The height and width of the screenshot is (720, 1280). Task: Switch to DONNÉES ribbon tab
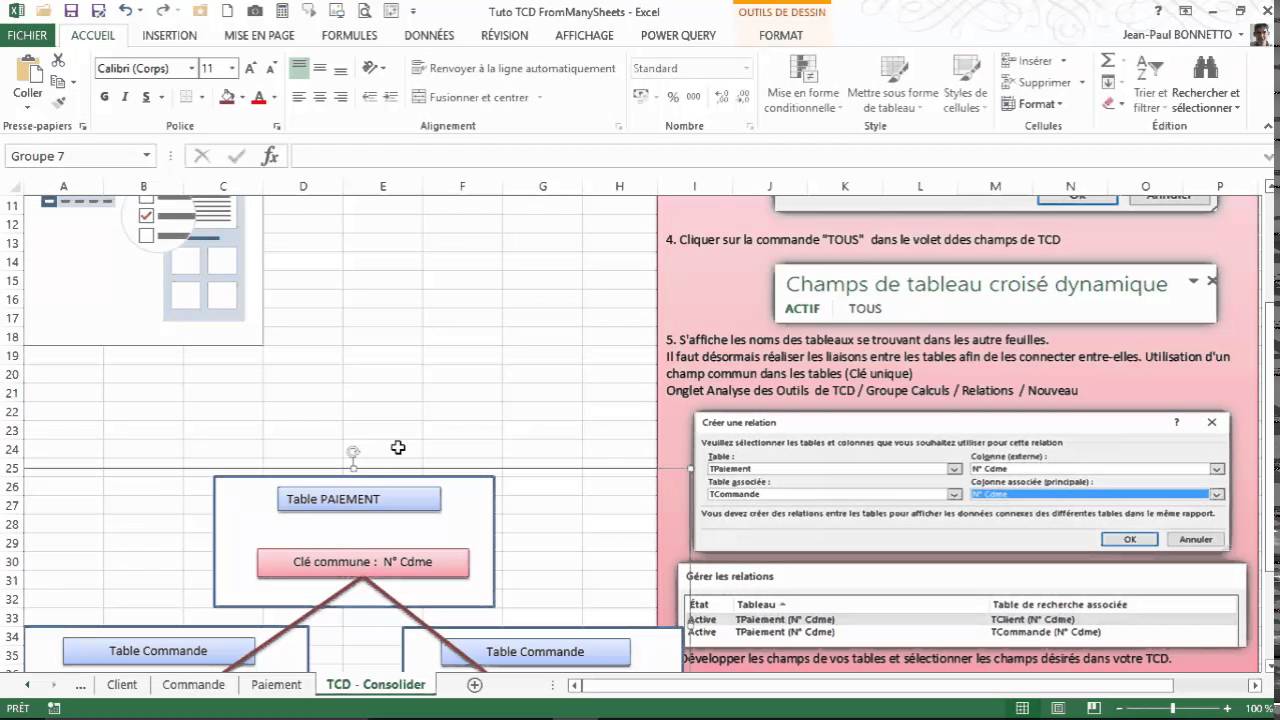coord(429,35)
